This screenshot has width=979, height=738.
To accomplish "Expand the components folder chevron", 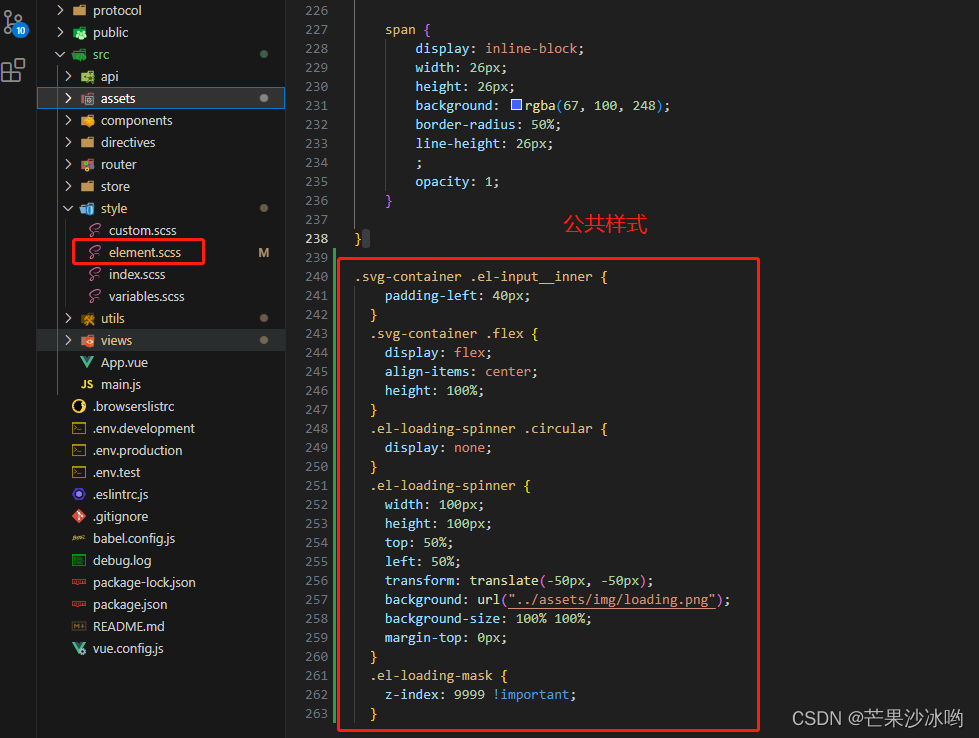I will (68, 121).
